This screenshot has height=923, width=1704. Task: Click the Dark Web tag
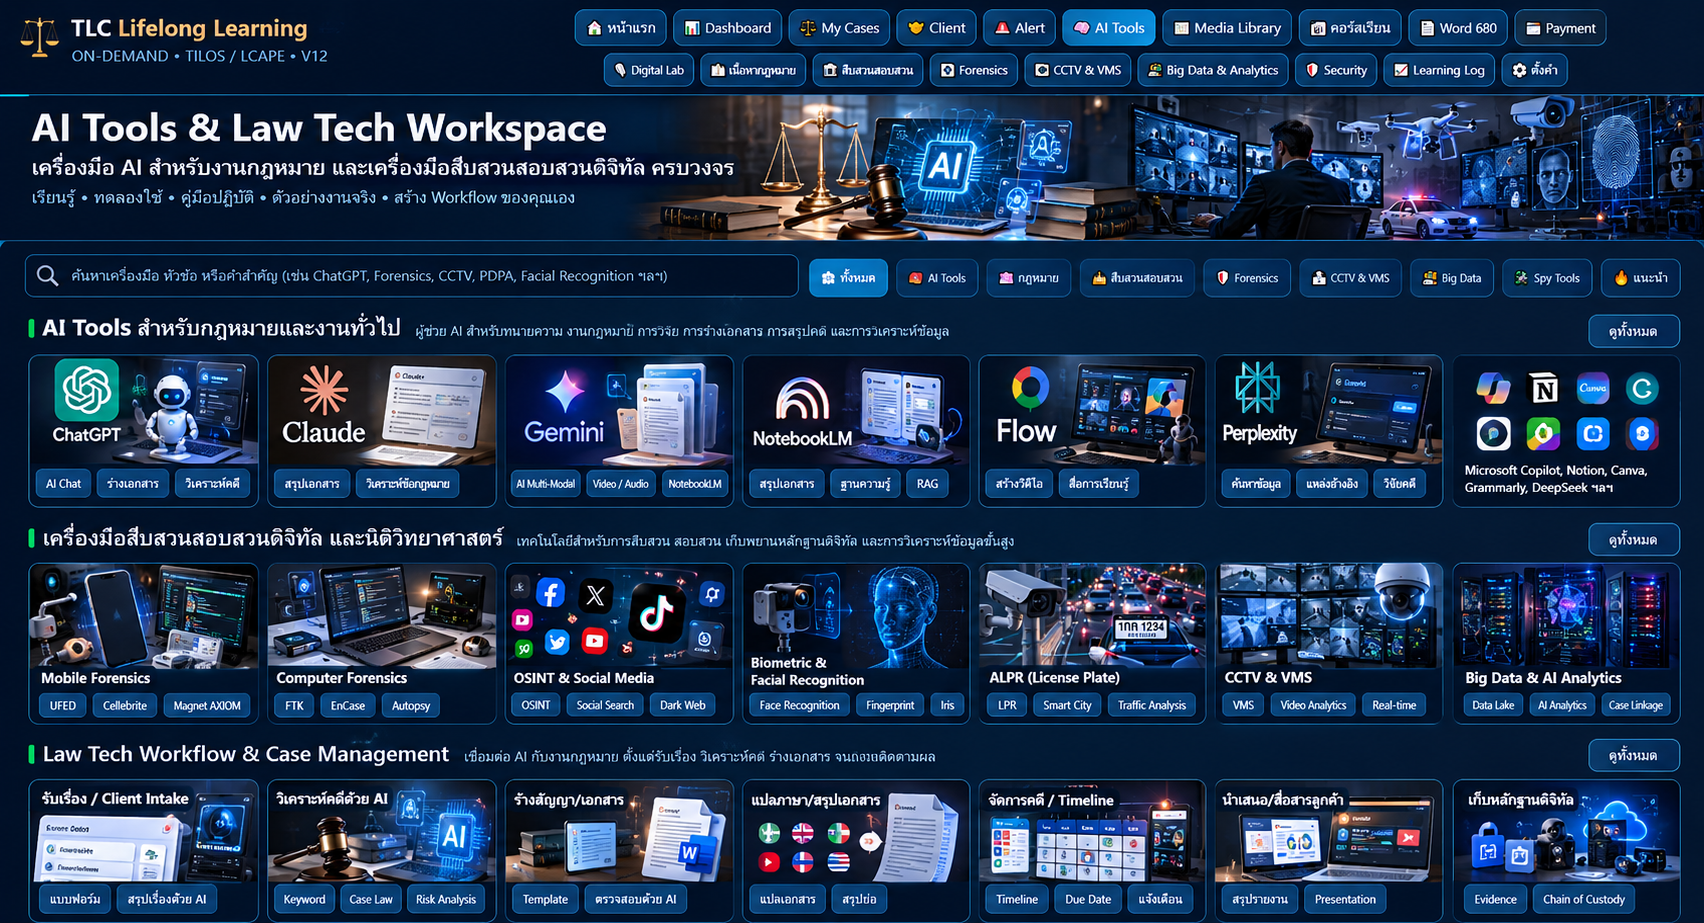pos(682,705)
